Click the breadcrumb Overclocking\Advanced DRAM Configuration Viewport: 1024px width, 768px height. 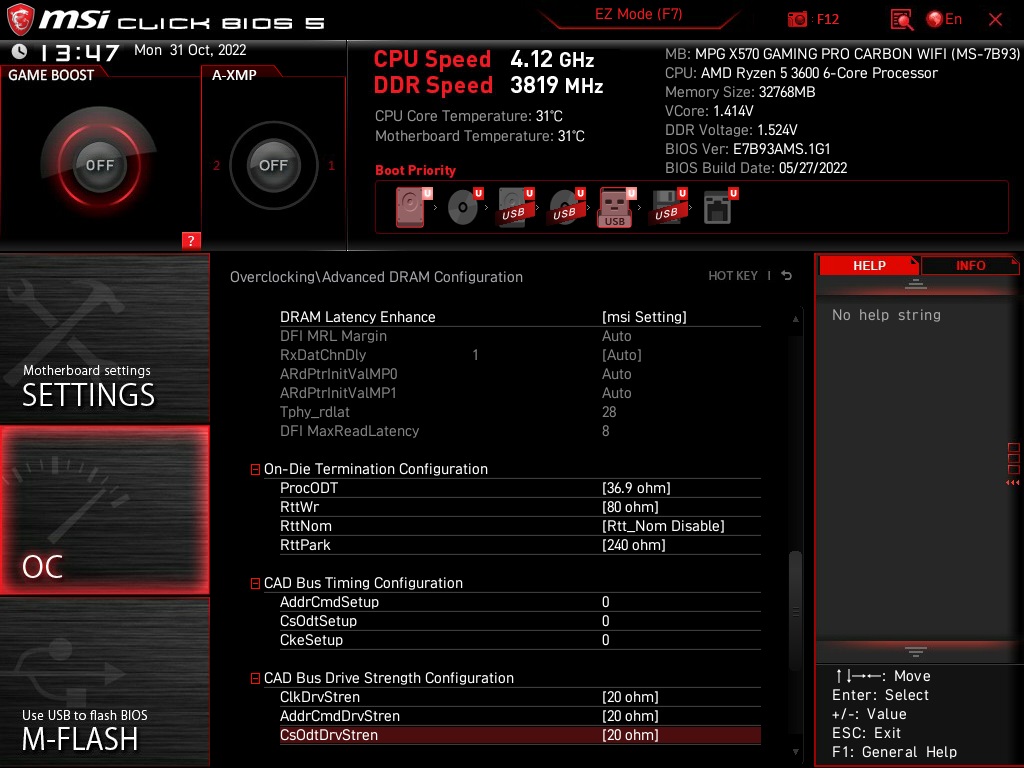click(376, 277)
